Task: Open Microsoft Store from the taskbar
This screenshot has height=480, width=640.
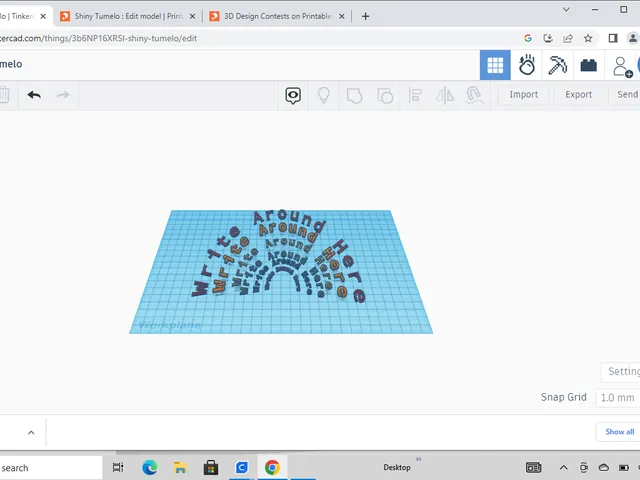Action: pyautogui.click(x=211, y=467)
